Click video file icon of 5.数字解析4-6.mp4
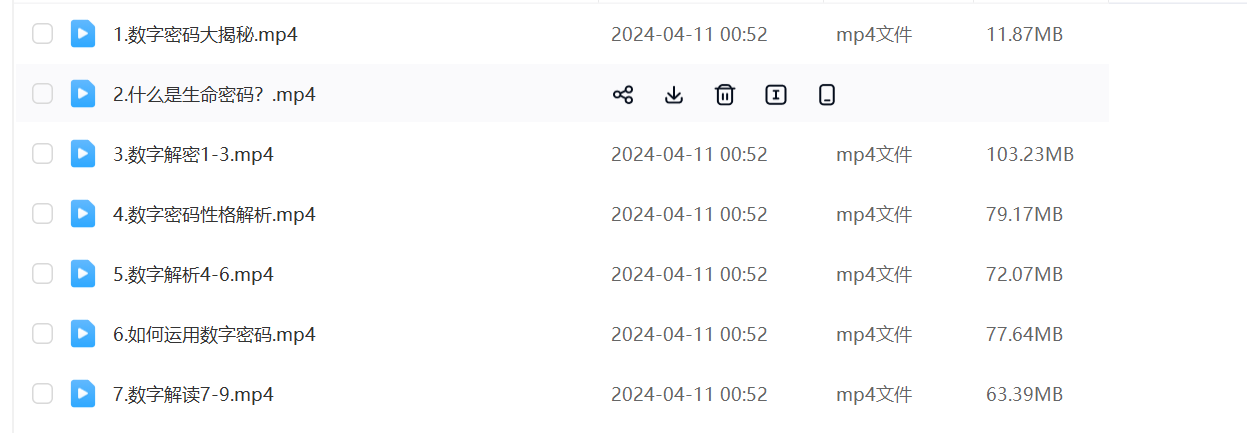The height and width of the screenshot is (433, 1247). click(x=83, y=274)
